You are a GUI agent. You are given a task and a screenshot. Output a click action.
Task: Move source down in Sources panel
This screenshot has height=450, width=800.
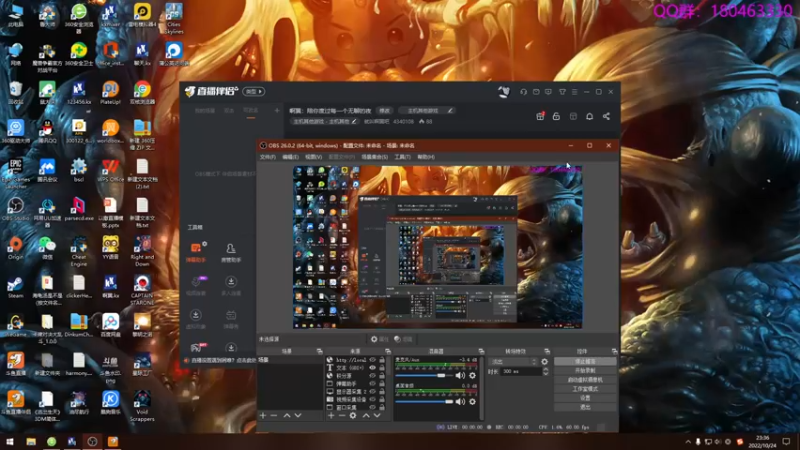click(x=377, y=416)
